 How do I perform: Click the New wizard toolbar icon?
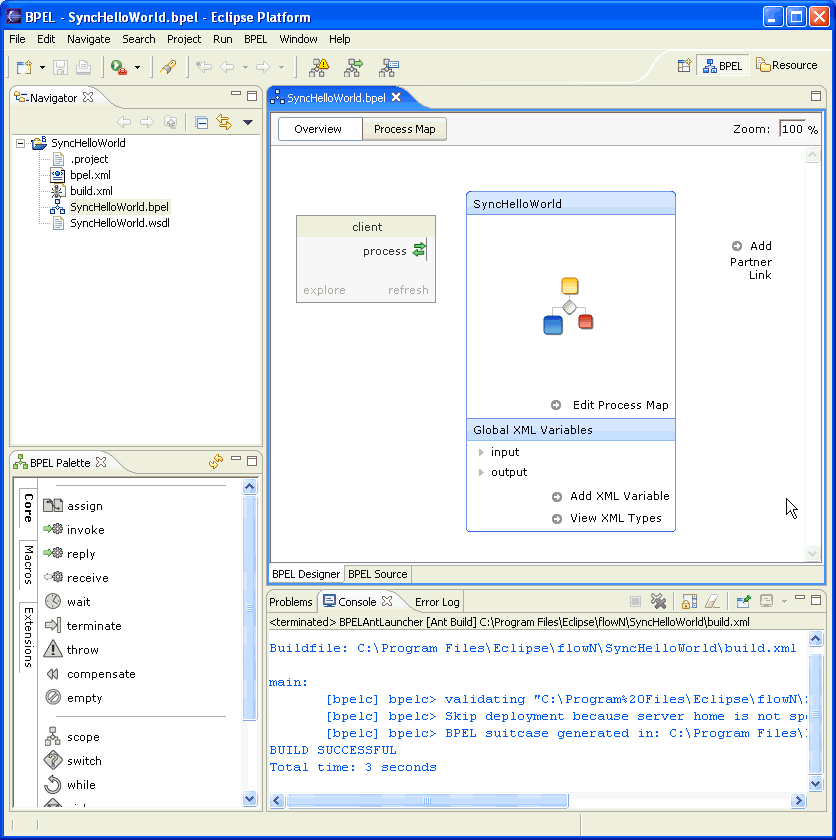(x=24, y=67)
